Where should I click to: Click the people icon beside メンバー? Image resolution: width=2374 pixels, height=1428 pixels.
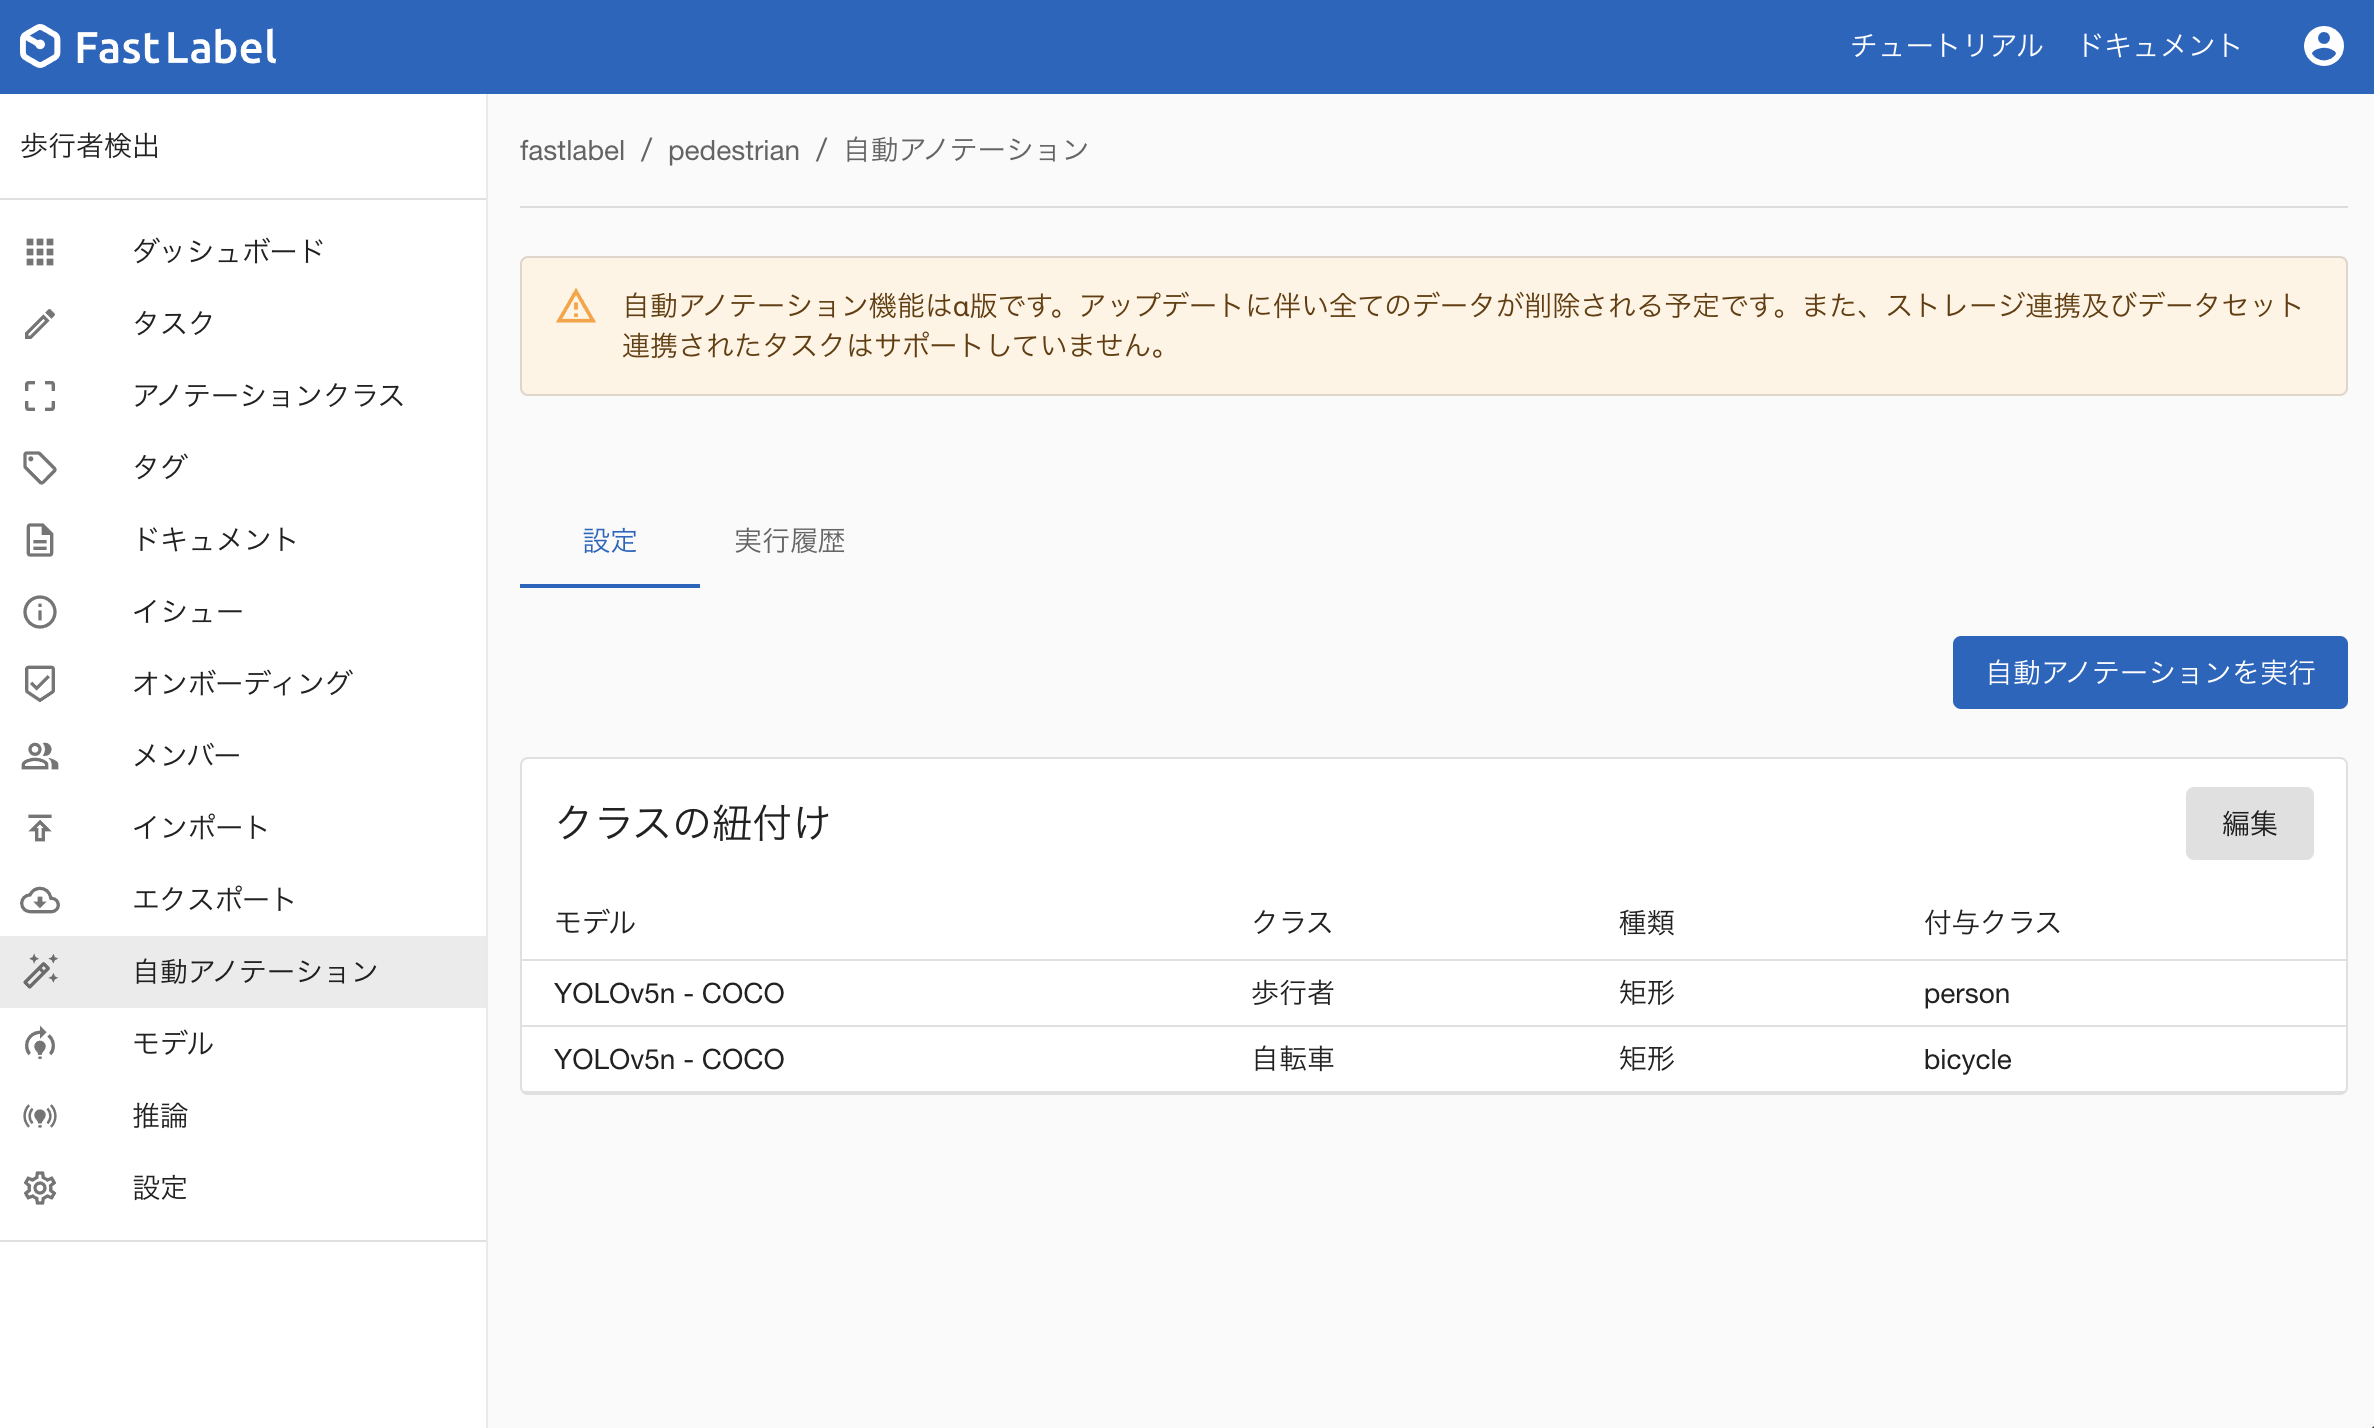[40, 755]
